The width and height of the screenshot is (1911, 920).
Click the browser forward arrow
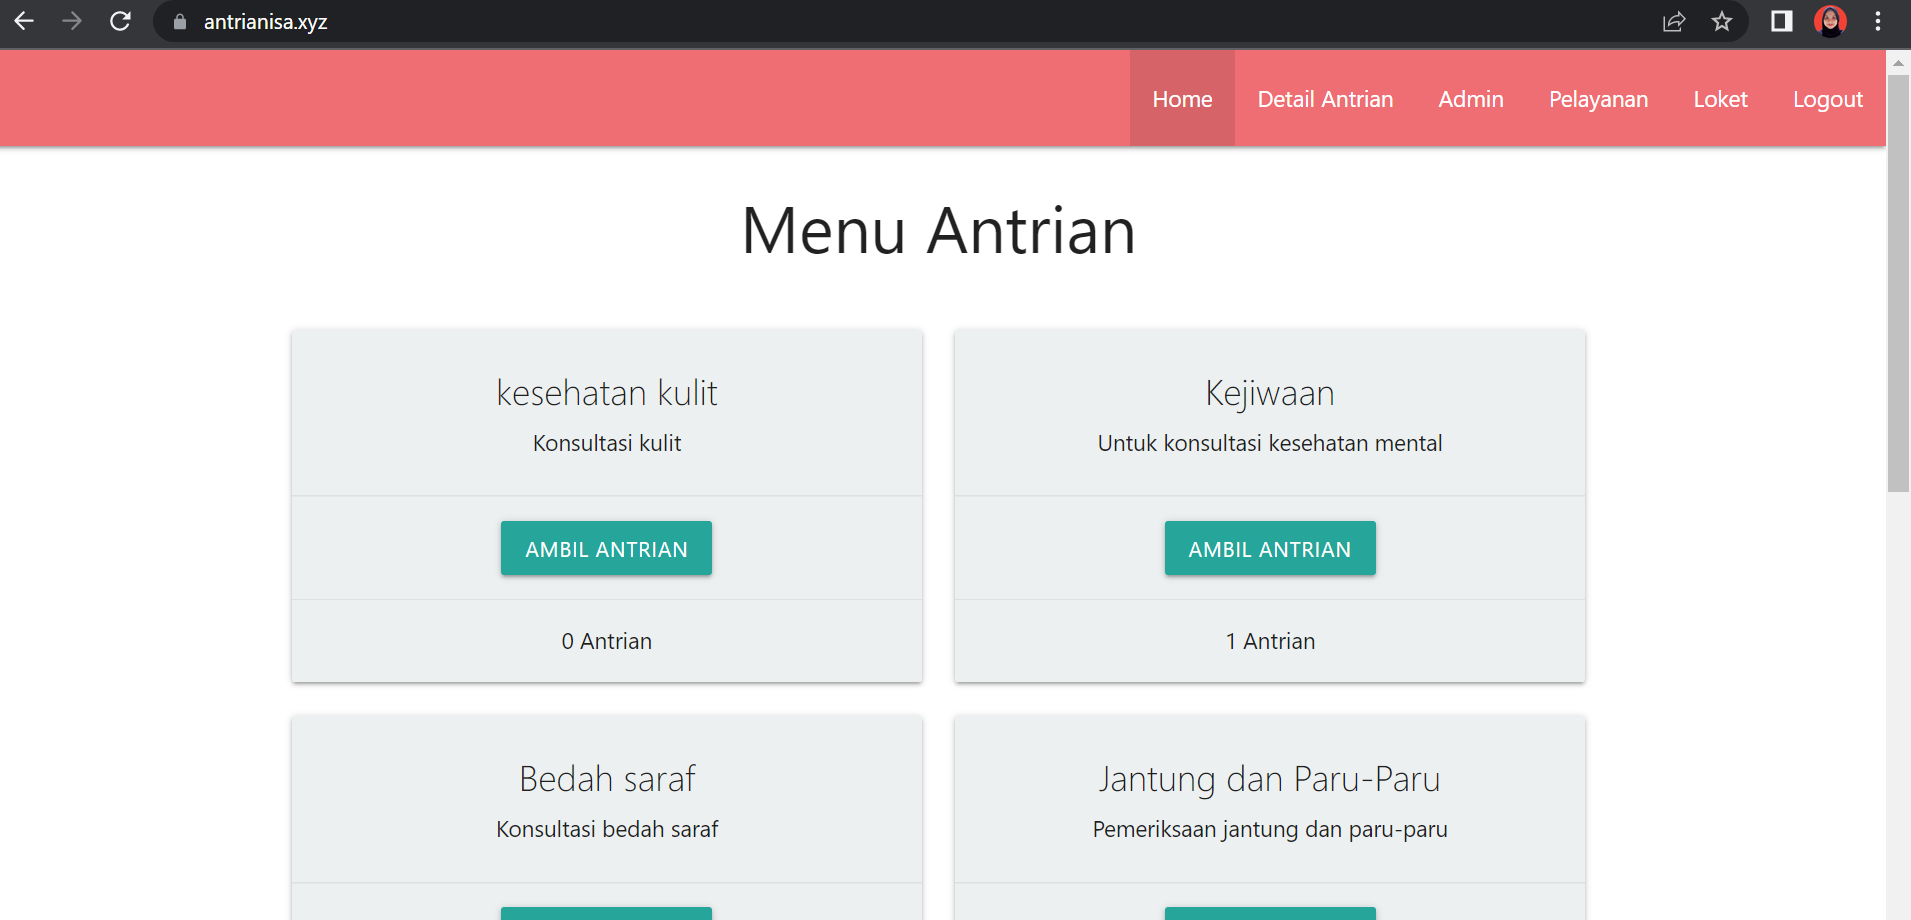tap(72, 21)
